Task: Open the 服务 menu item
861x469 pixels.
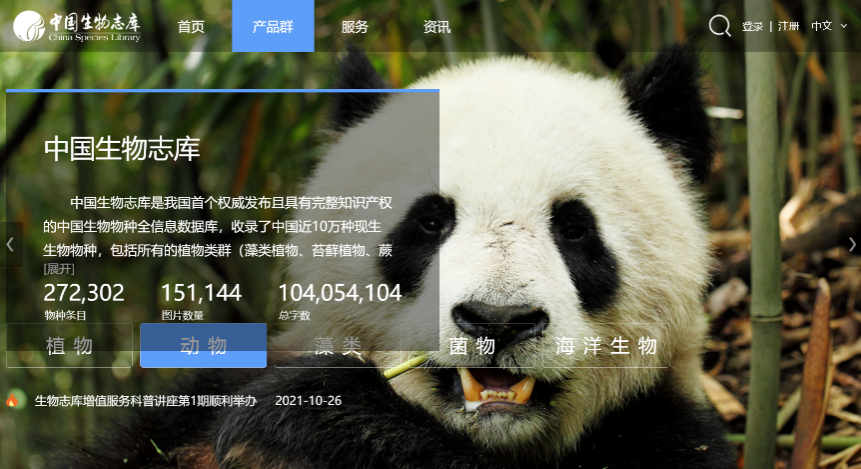Action: click(355, 26)
